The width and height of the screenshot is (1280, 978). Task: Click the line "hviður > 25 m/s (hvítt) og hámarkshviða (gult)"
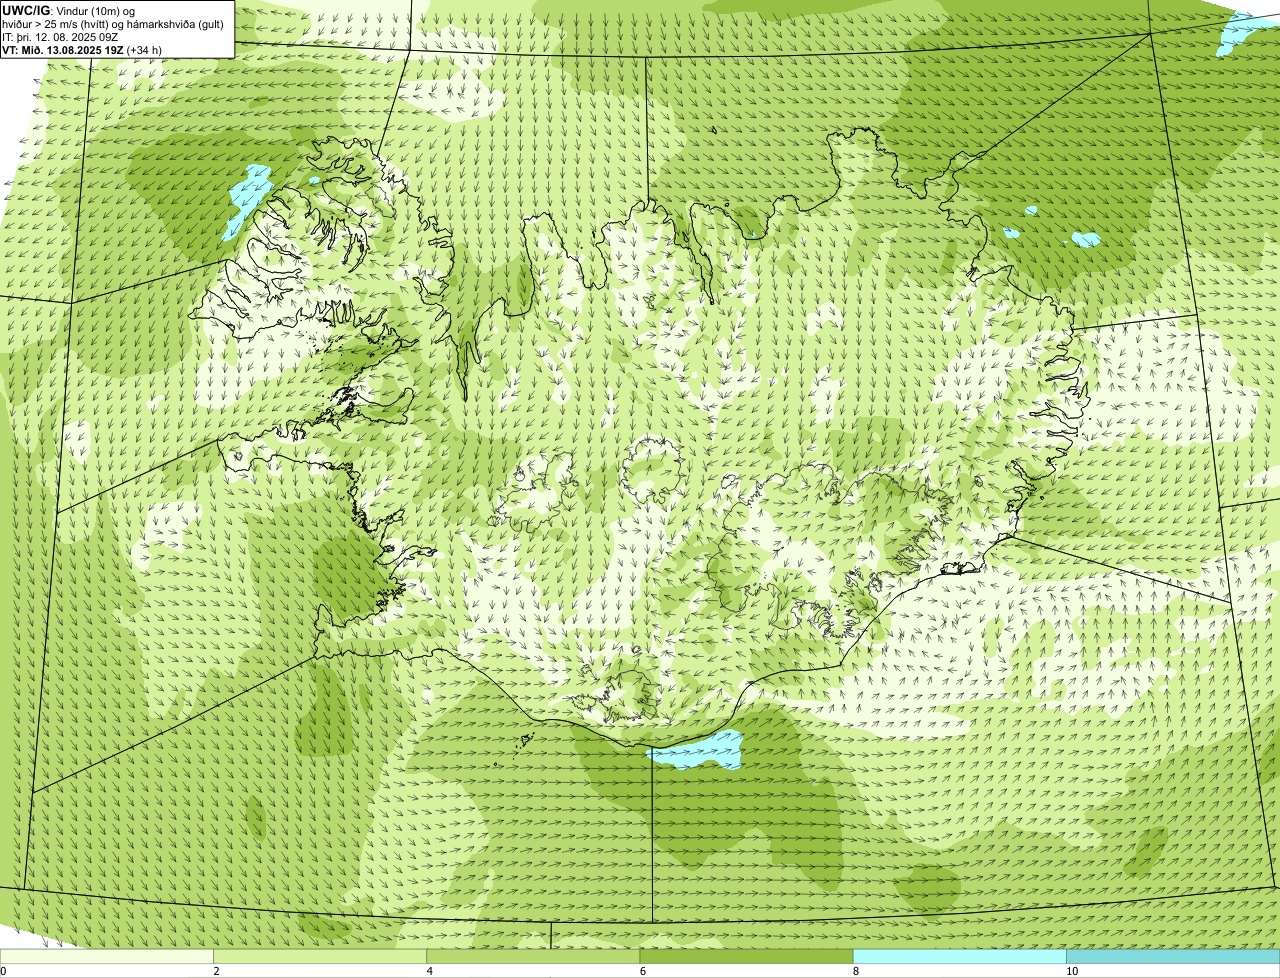(113, 23)
